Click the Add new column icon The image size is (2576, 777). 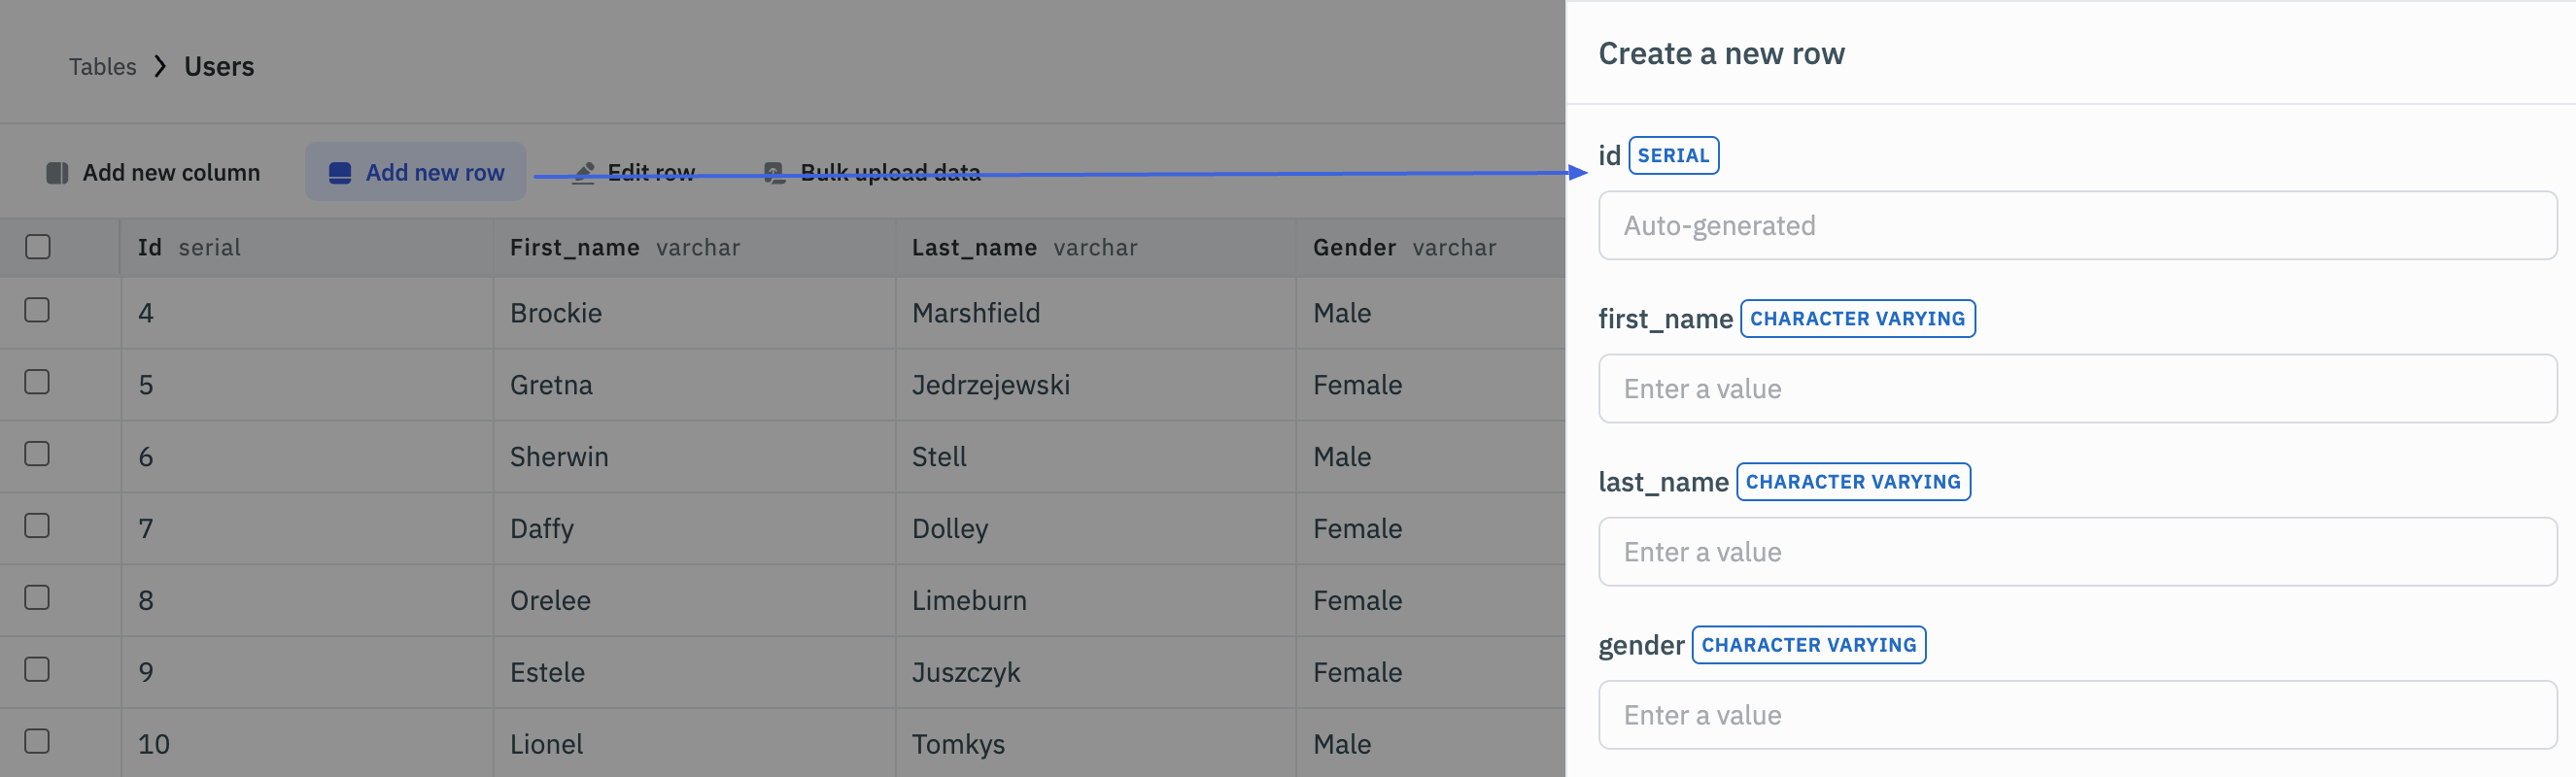click(x=57, y=173)
